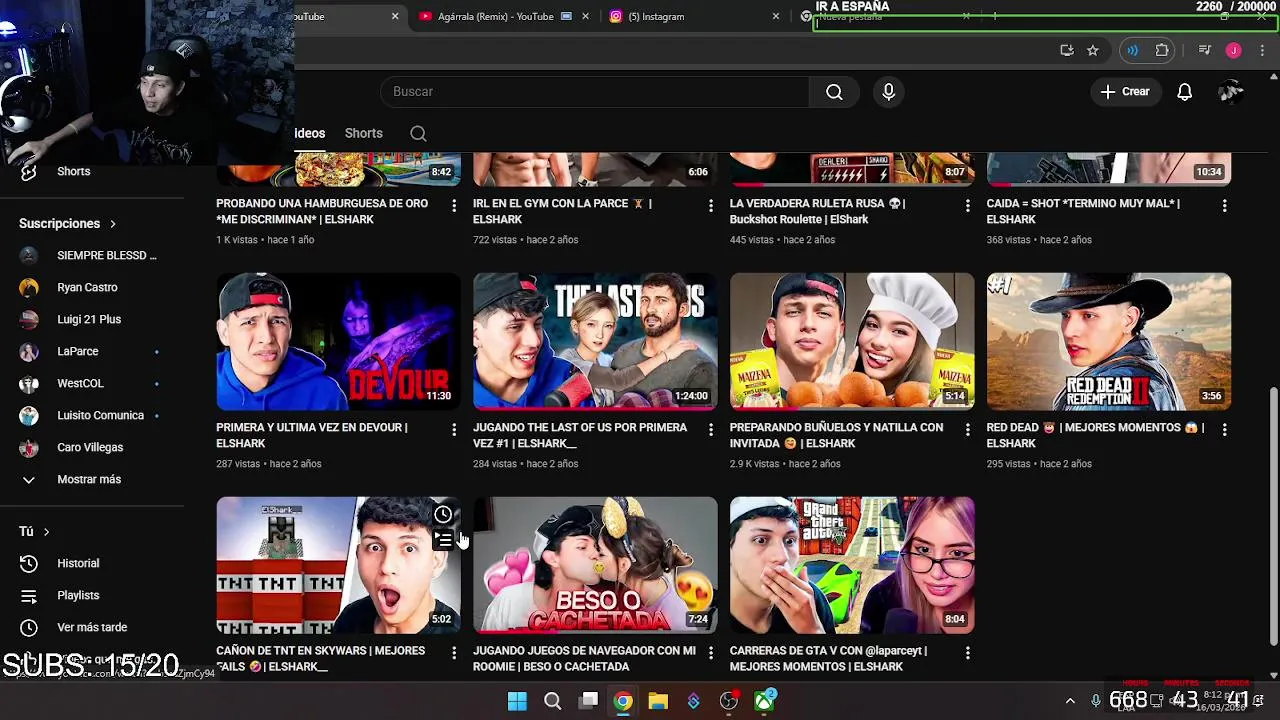The height and width of the screenshot is (720, 1280).
Task: Expand Suscripciones section arrow
Action: (113, 224)
